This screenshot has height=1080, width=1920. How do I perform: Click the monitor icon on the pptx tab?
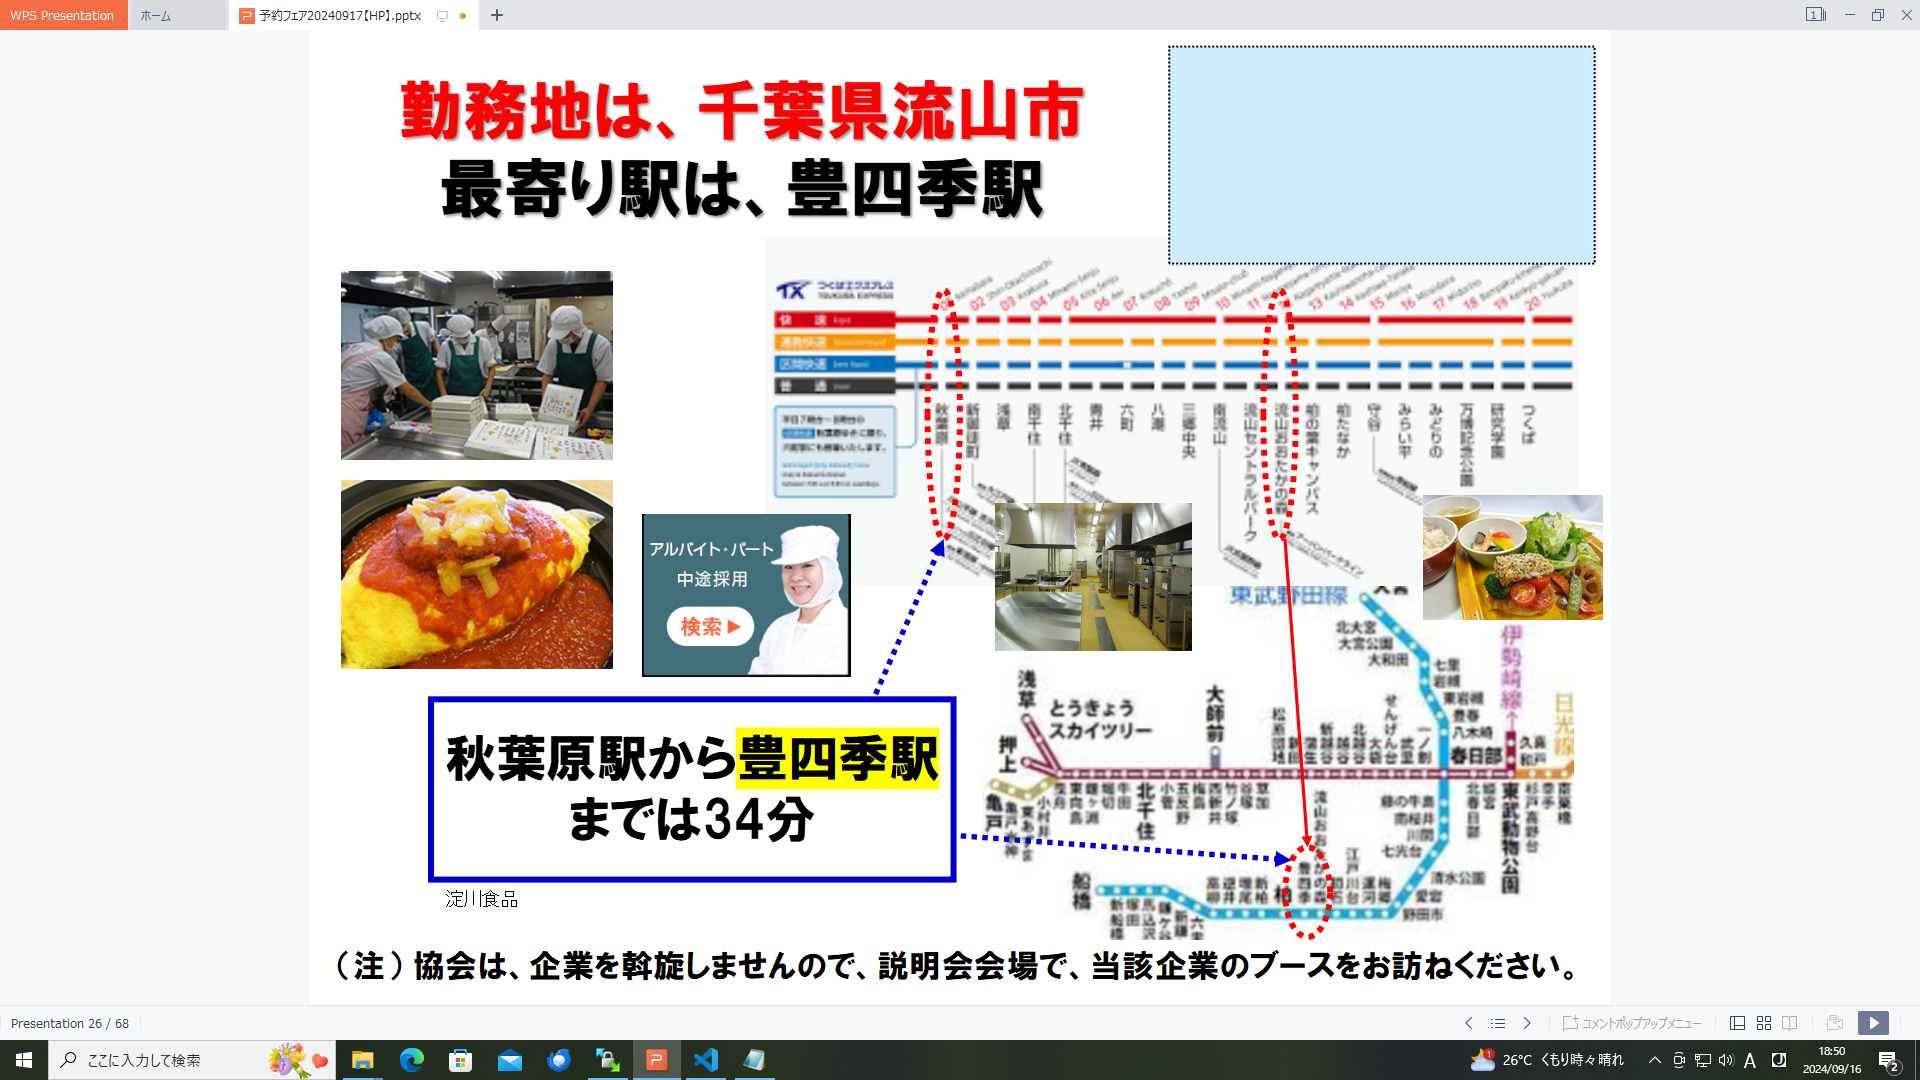point(442,16)
